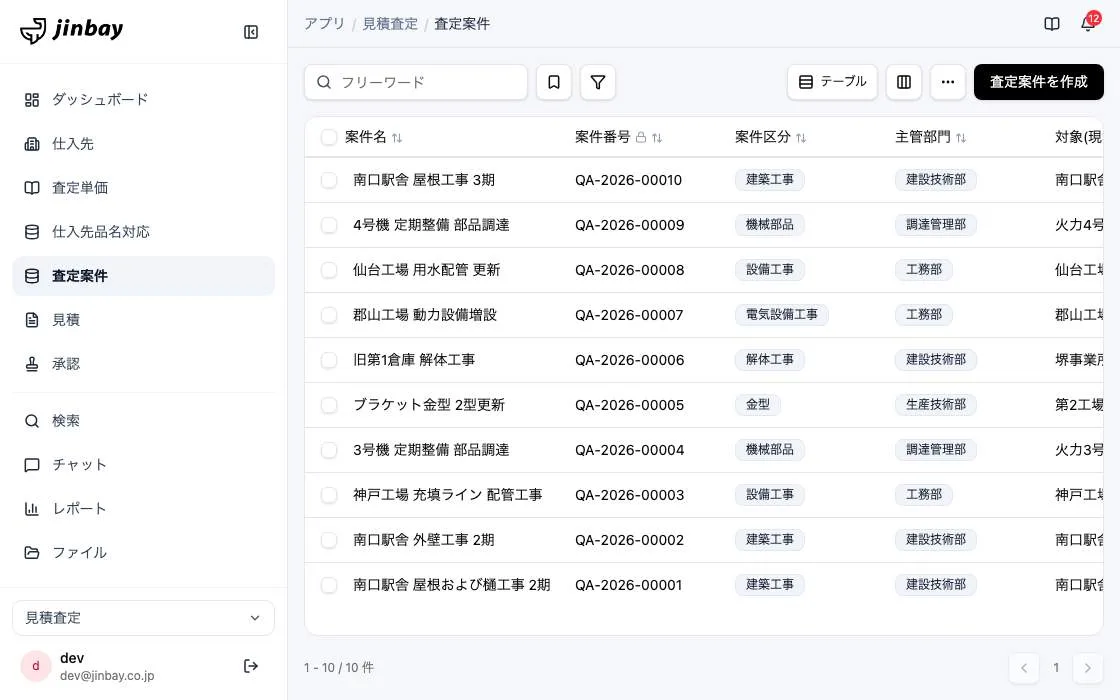Collapse the sidebar with the panel icon

click(x=251, y=32)
